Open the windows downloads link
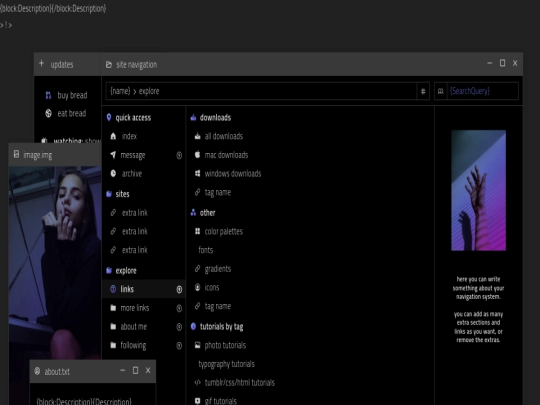The width and height of the screenshot is (540, 405). coord(233,173)
